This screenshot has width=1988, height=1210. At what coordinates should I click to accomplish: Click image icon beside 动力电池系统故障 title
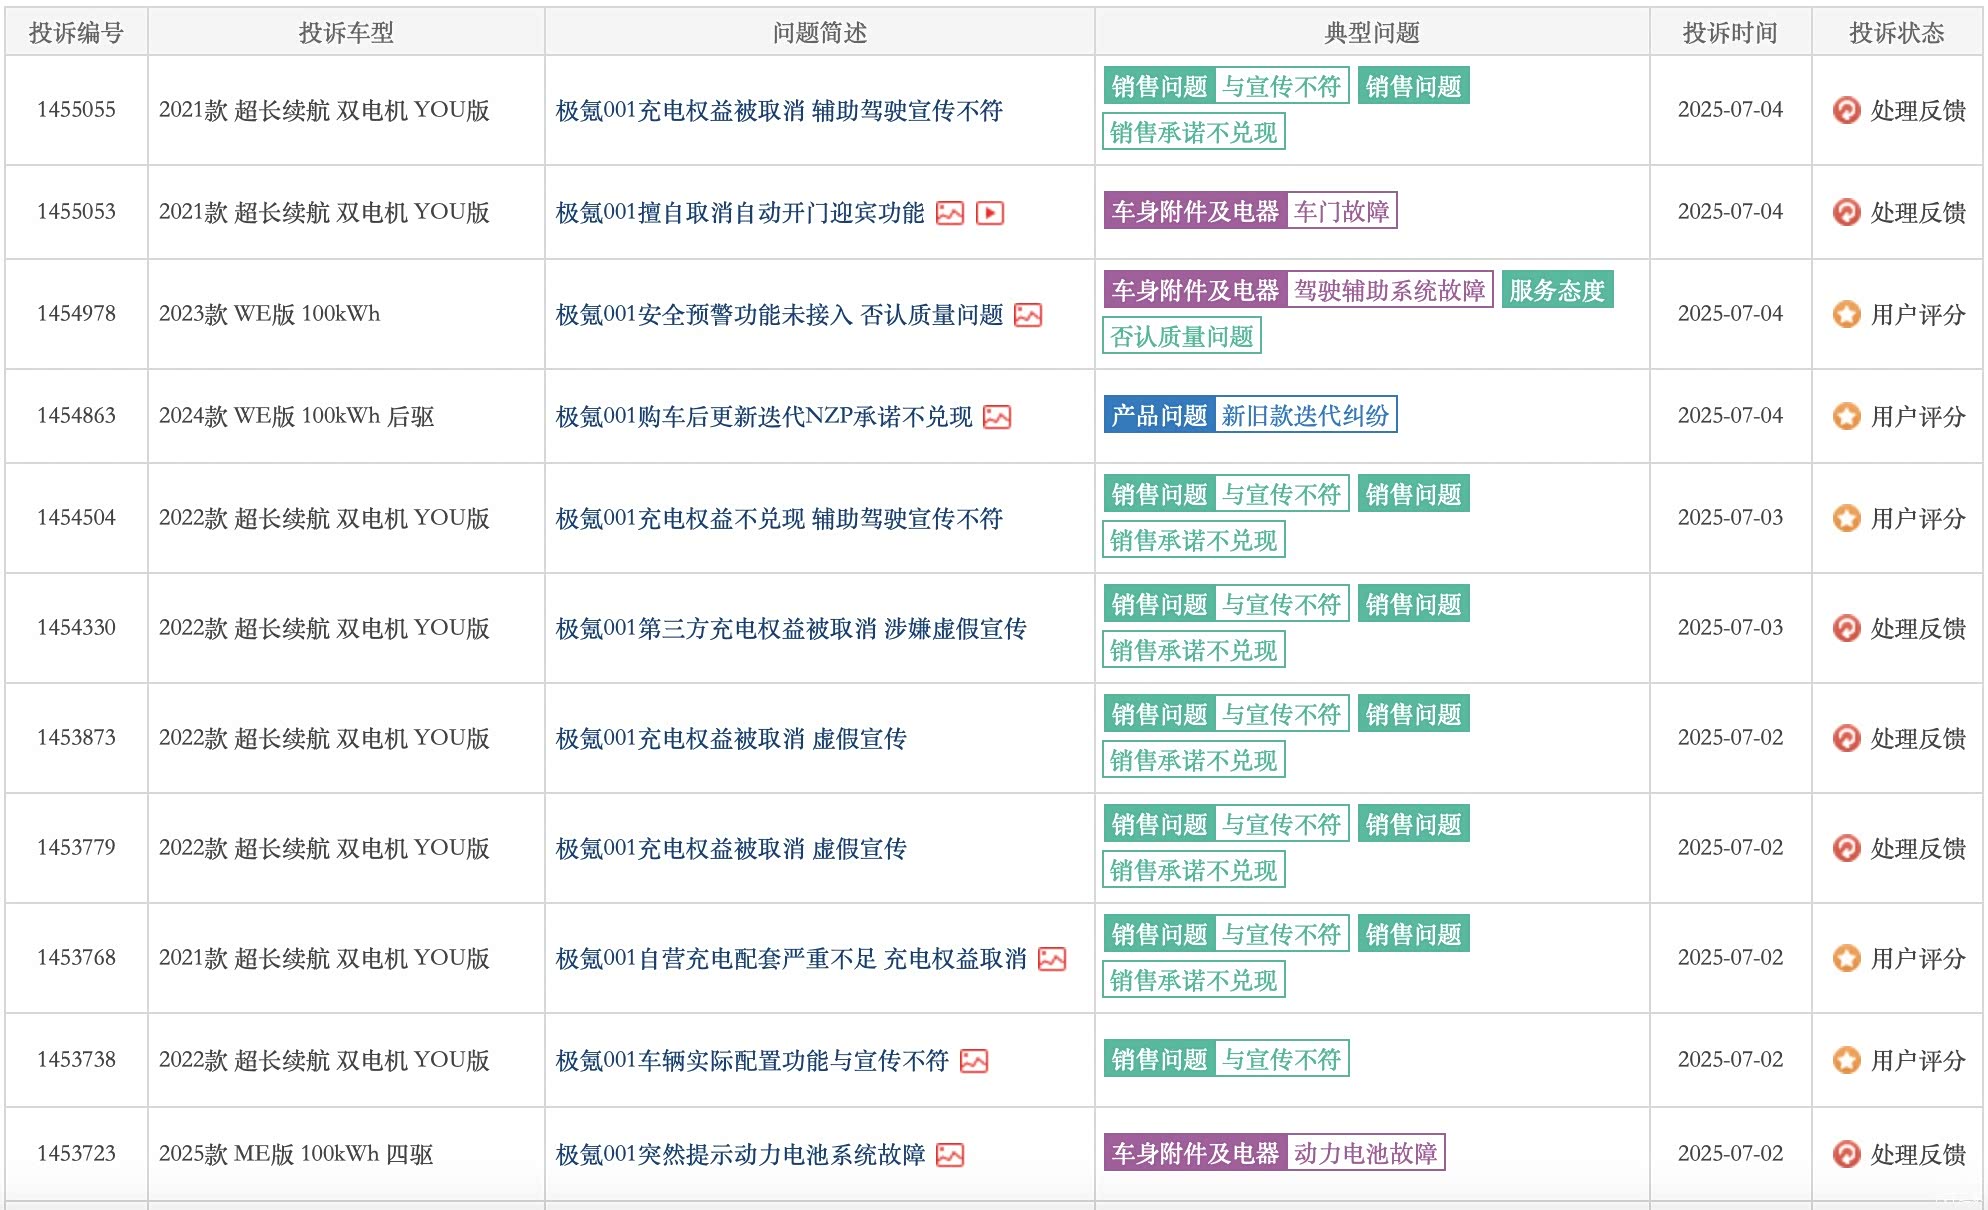[x=949, y=1155]
